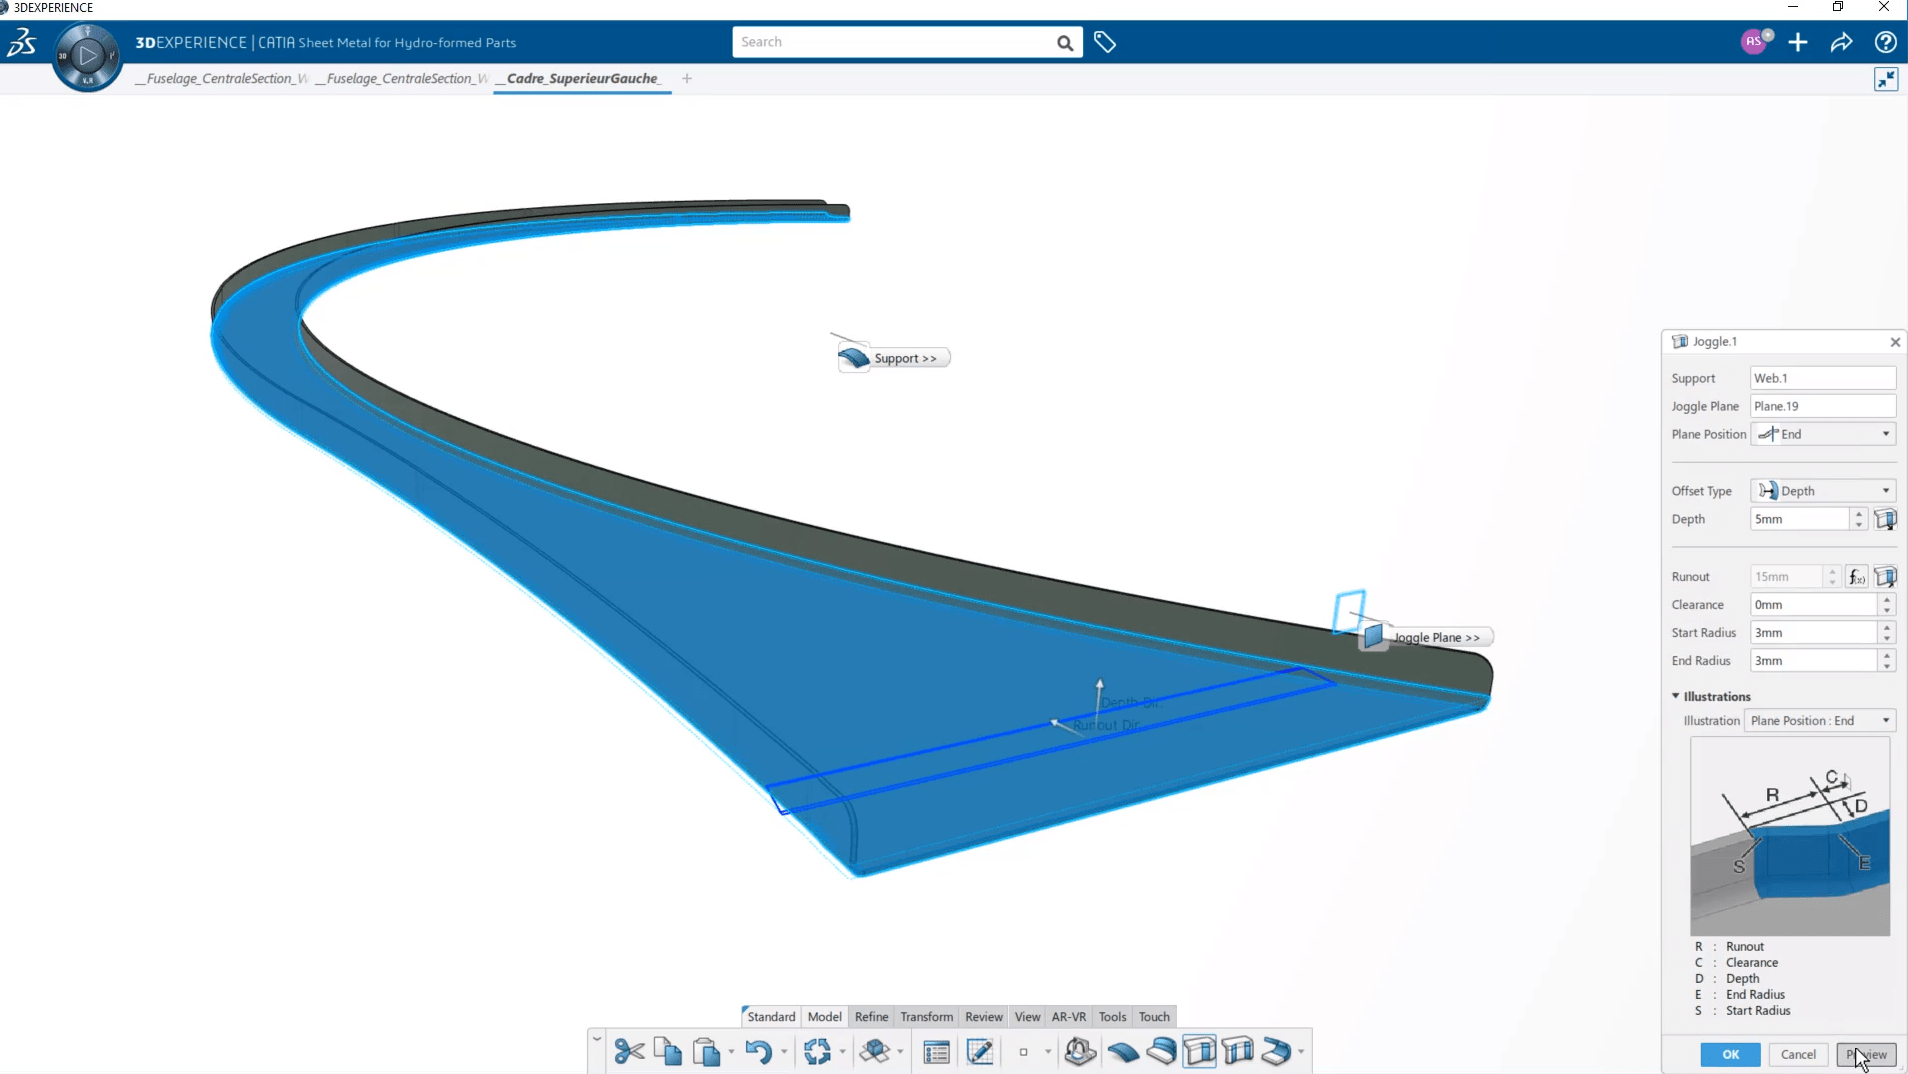Open the Help question mark icon
1908x1074 pixels.
pos(1885,42)
